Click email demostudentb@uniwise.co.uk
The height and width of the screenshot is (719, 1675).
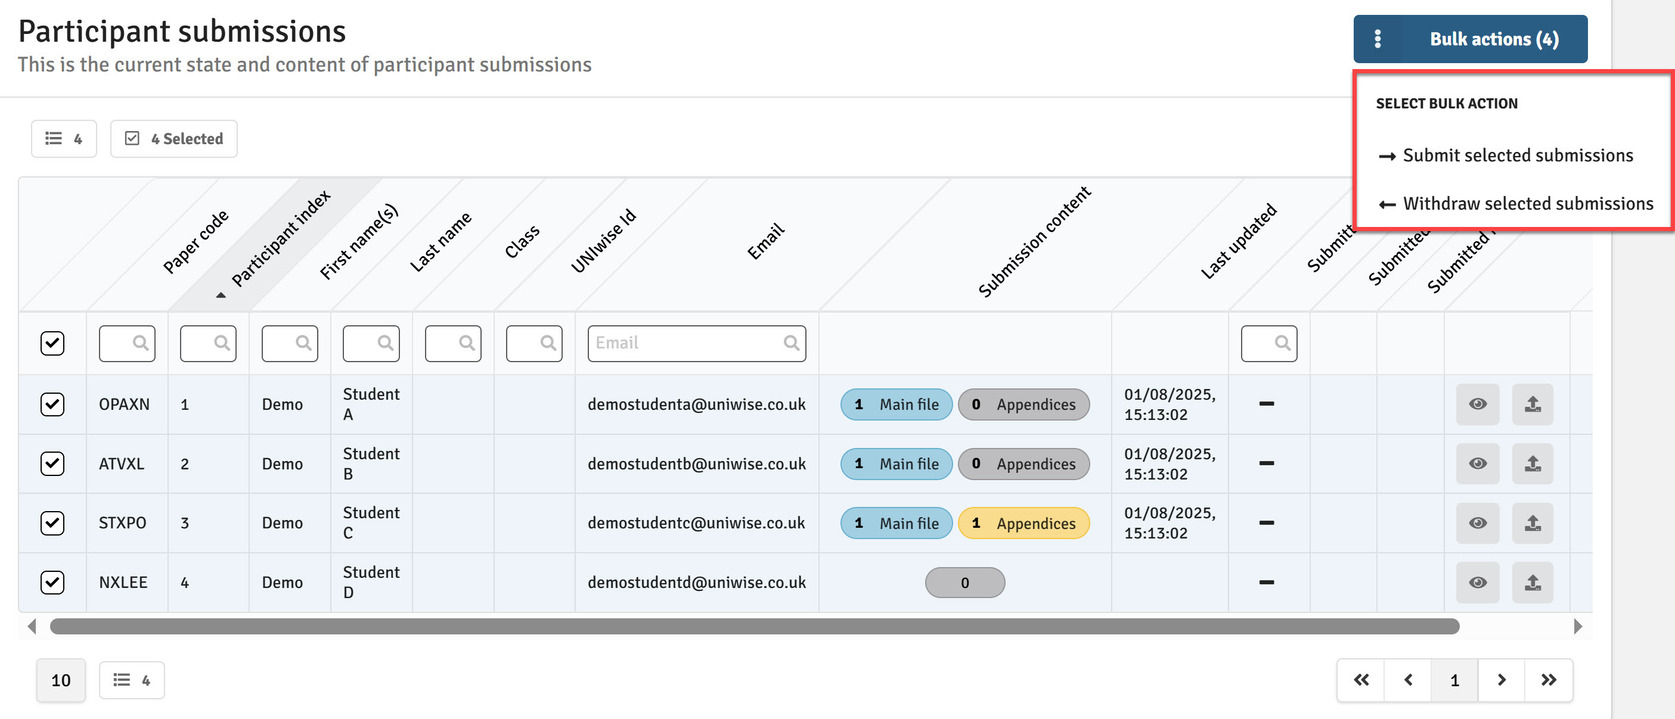(x=697, y=464)
